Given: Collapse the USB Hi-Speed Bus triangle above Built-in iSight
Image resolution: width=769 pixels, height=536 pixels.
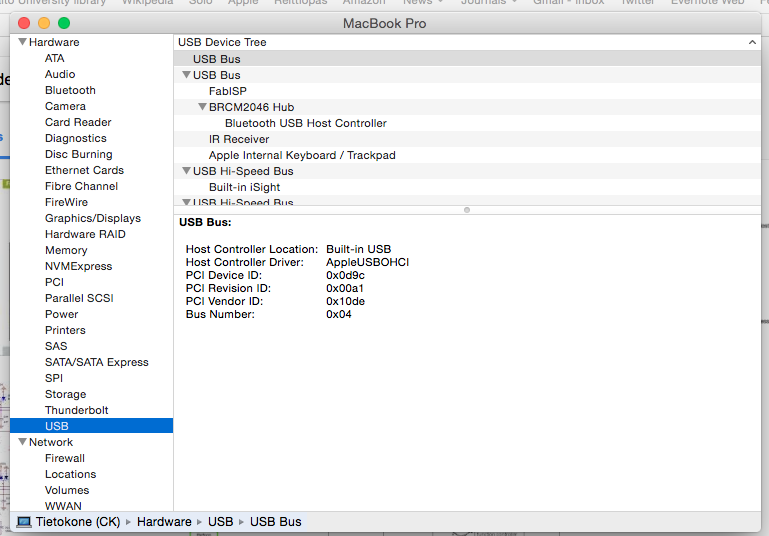Looking at the screenshot, I should pyautogui.click(x=186, y=171).
